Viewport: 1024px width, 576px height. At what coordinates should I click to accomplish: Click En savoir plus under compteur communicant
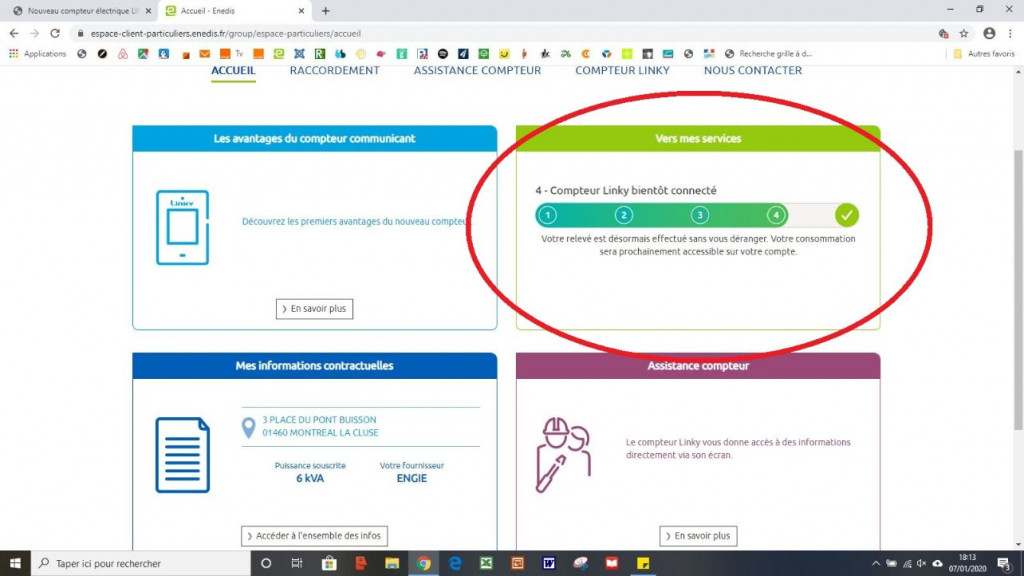click(x=314, y=309)
